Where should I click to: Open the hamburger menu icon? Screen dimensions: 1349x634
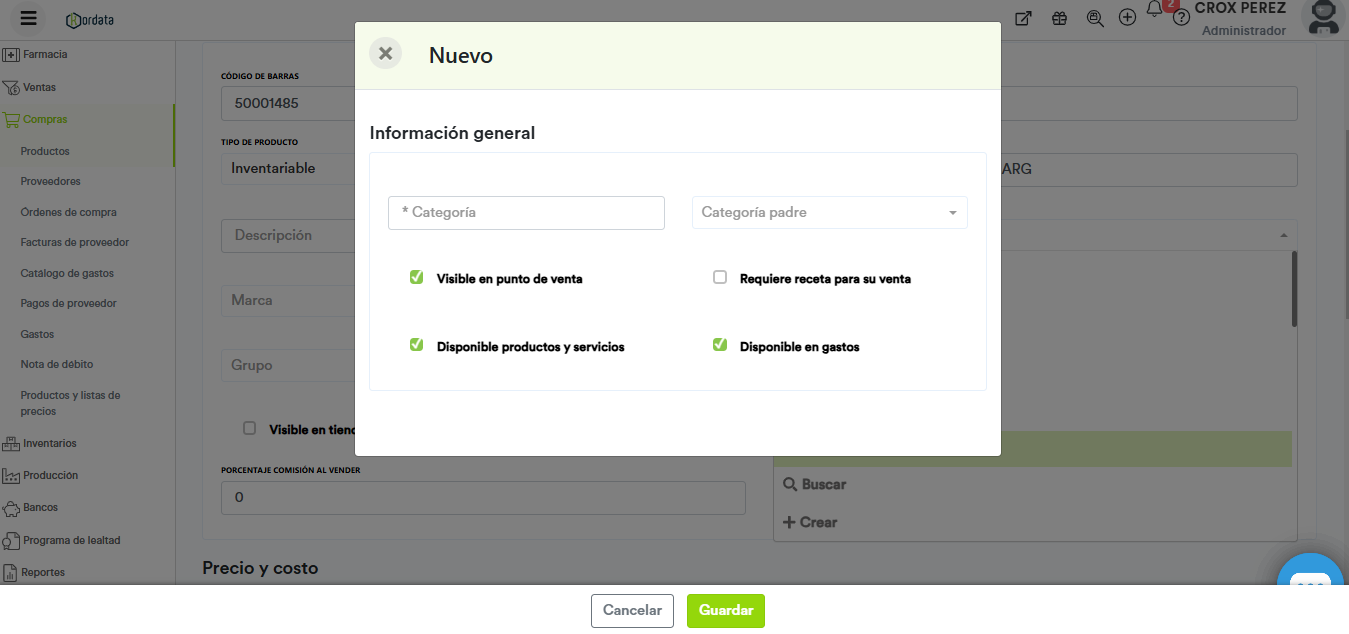[x=28, y=18]
